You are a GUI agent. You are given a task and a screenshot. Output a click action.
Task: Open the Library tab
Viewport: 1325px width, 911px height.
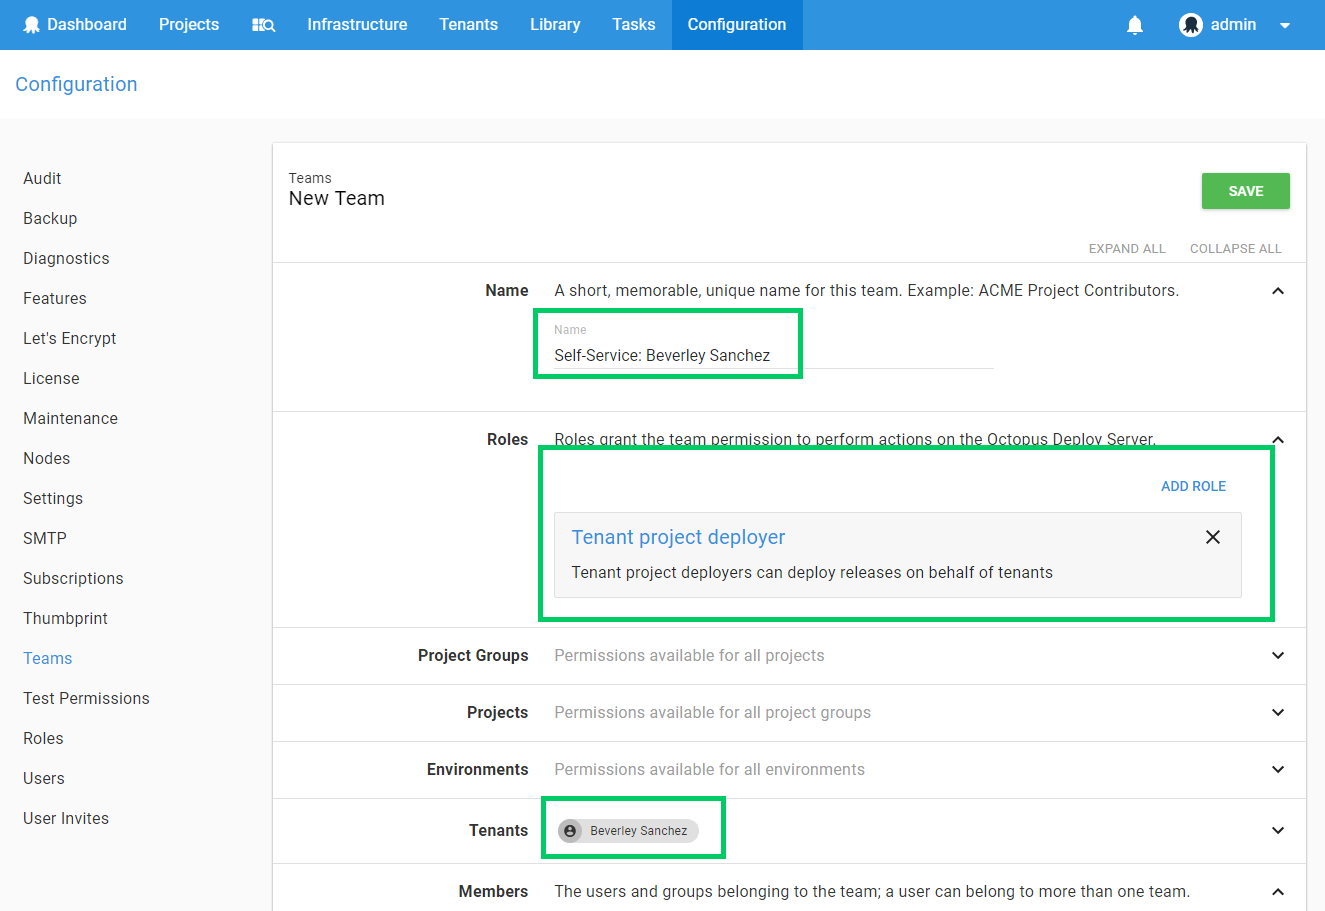[555, 25]
